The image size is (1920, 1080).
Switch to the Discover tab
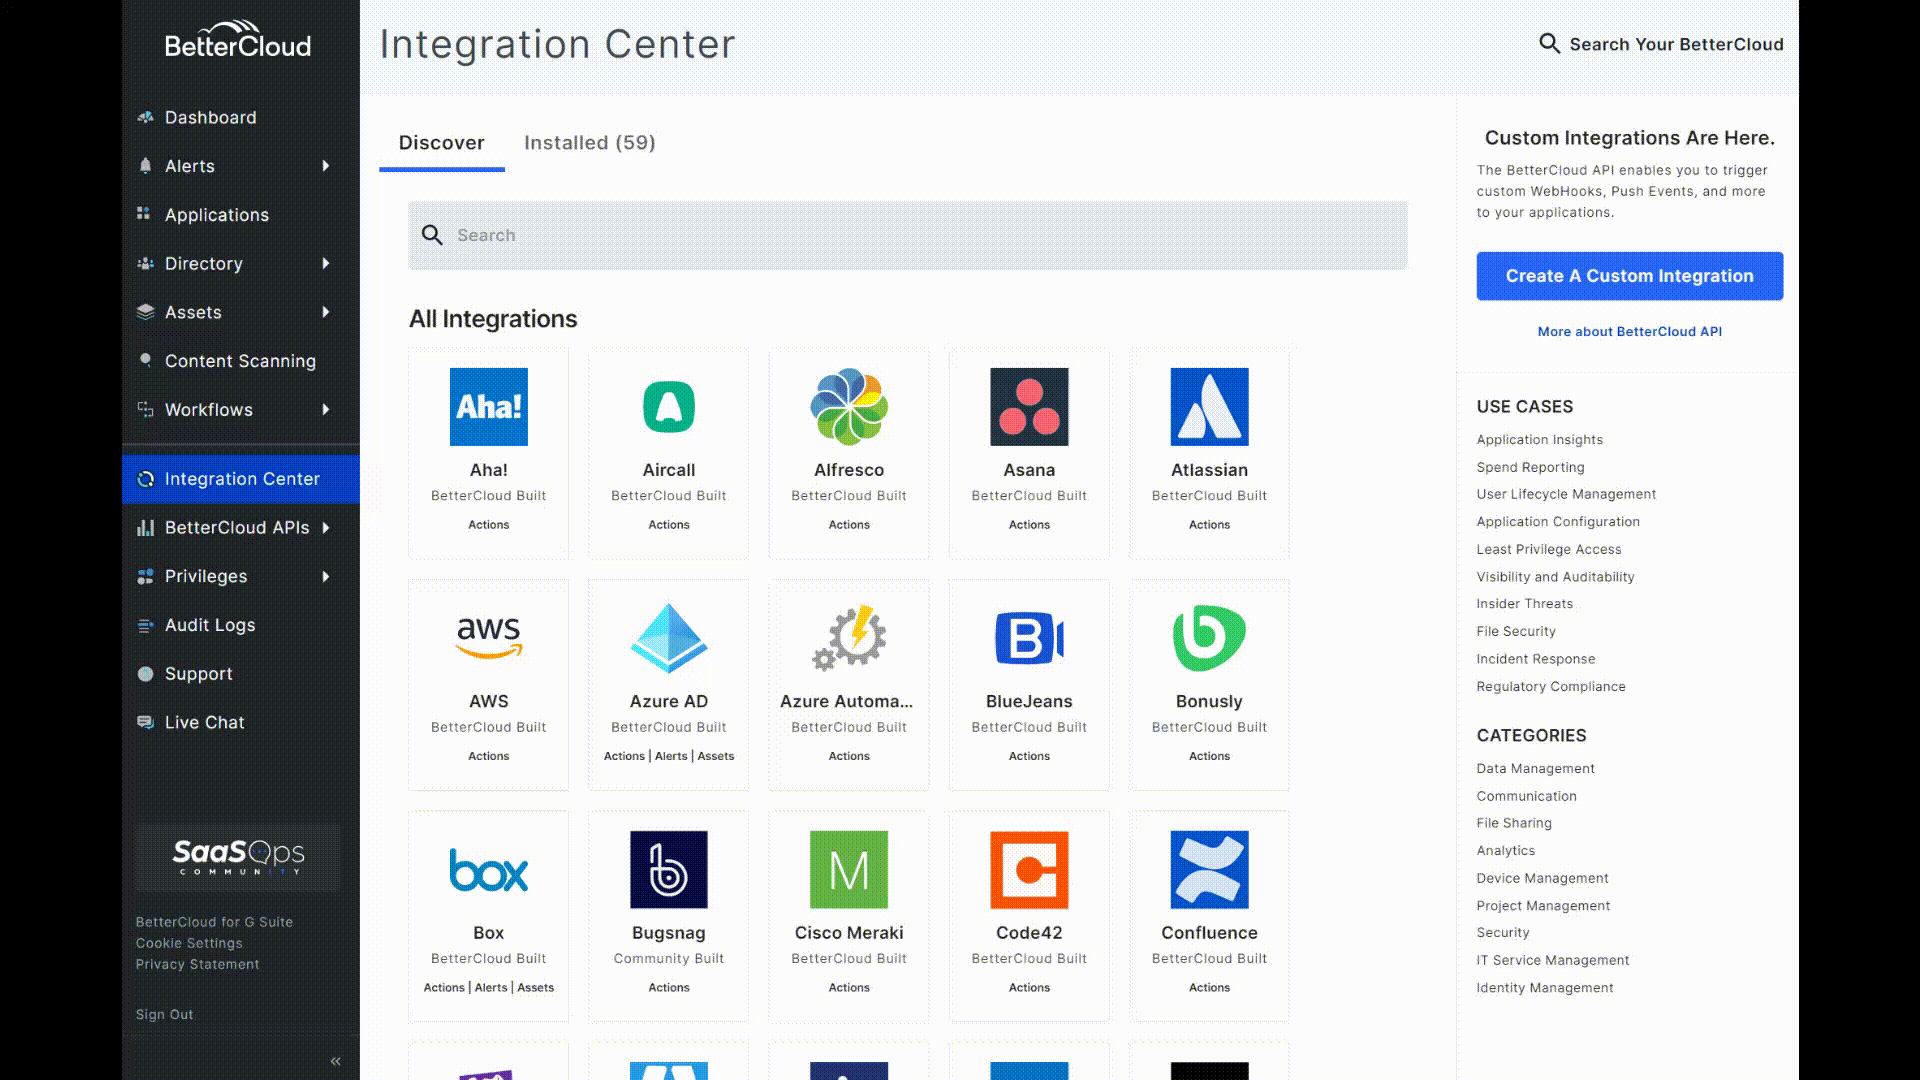click(441, 143)
